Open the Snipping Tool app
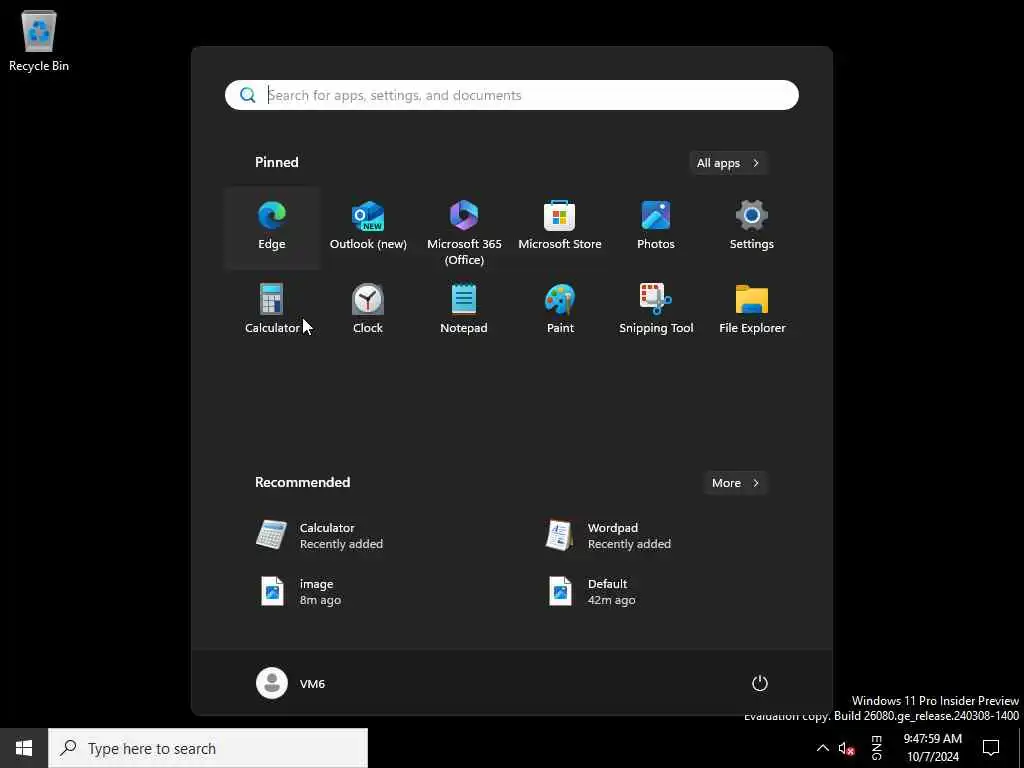 click(x=656, y=310)
